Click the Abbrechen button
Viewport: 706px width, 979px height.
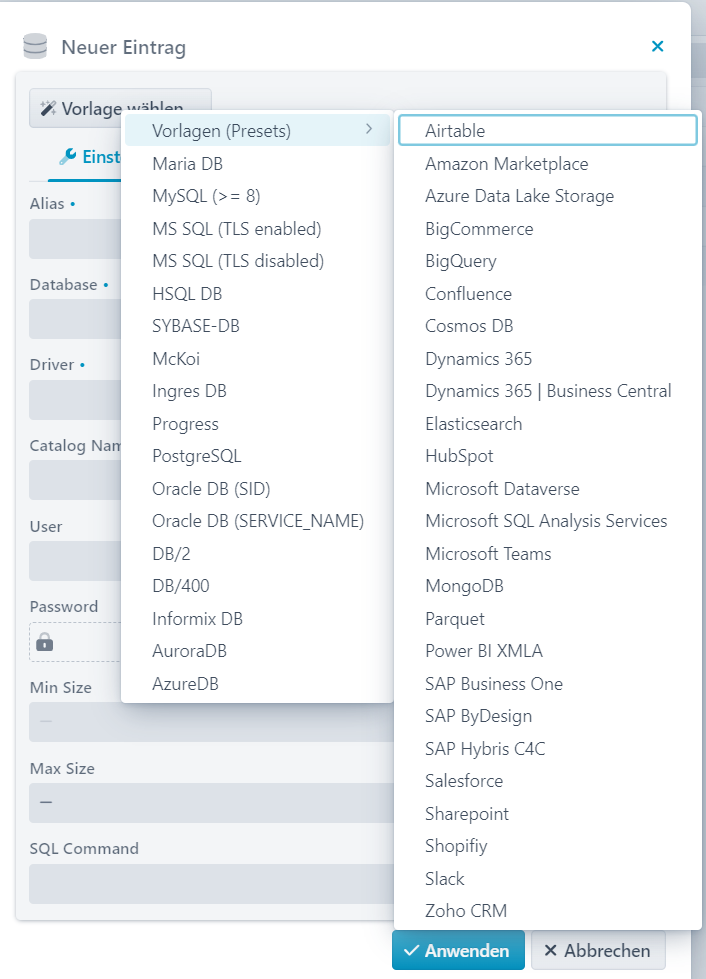598,950
